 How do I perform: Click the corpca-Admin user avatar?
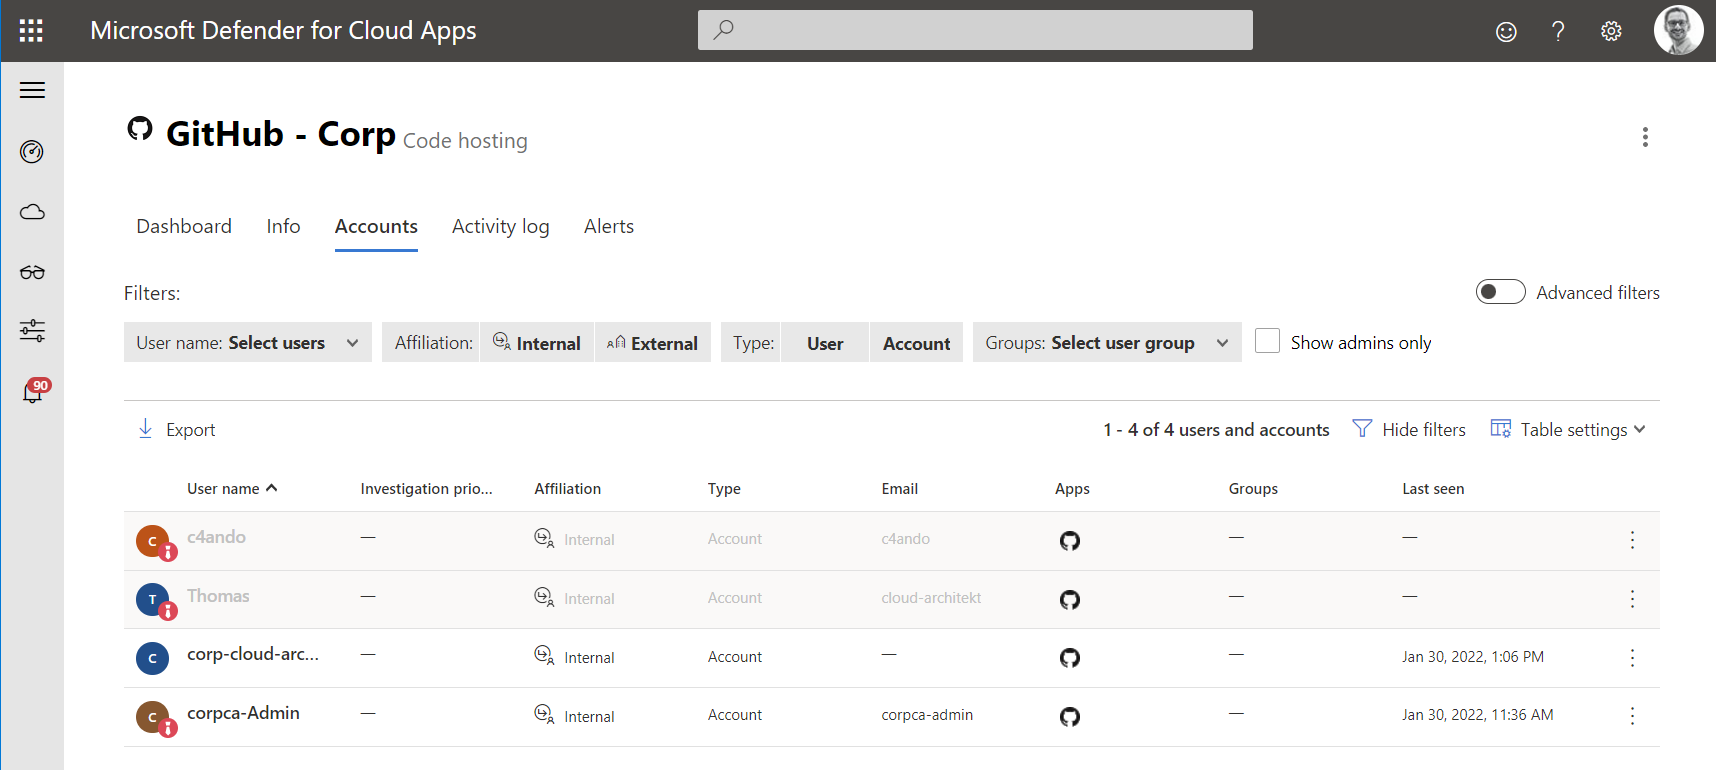pyautogui.click(x=153, y=717)
